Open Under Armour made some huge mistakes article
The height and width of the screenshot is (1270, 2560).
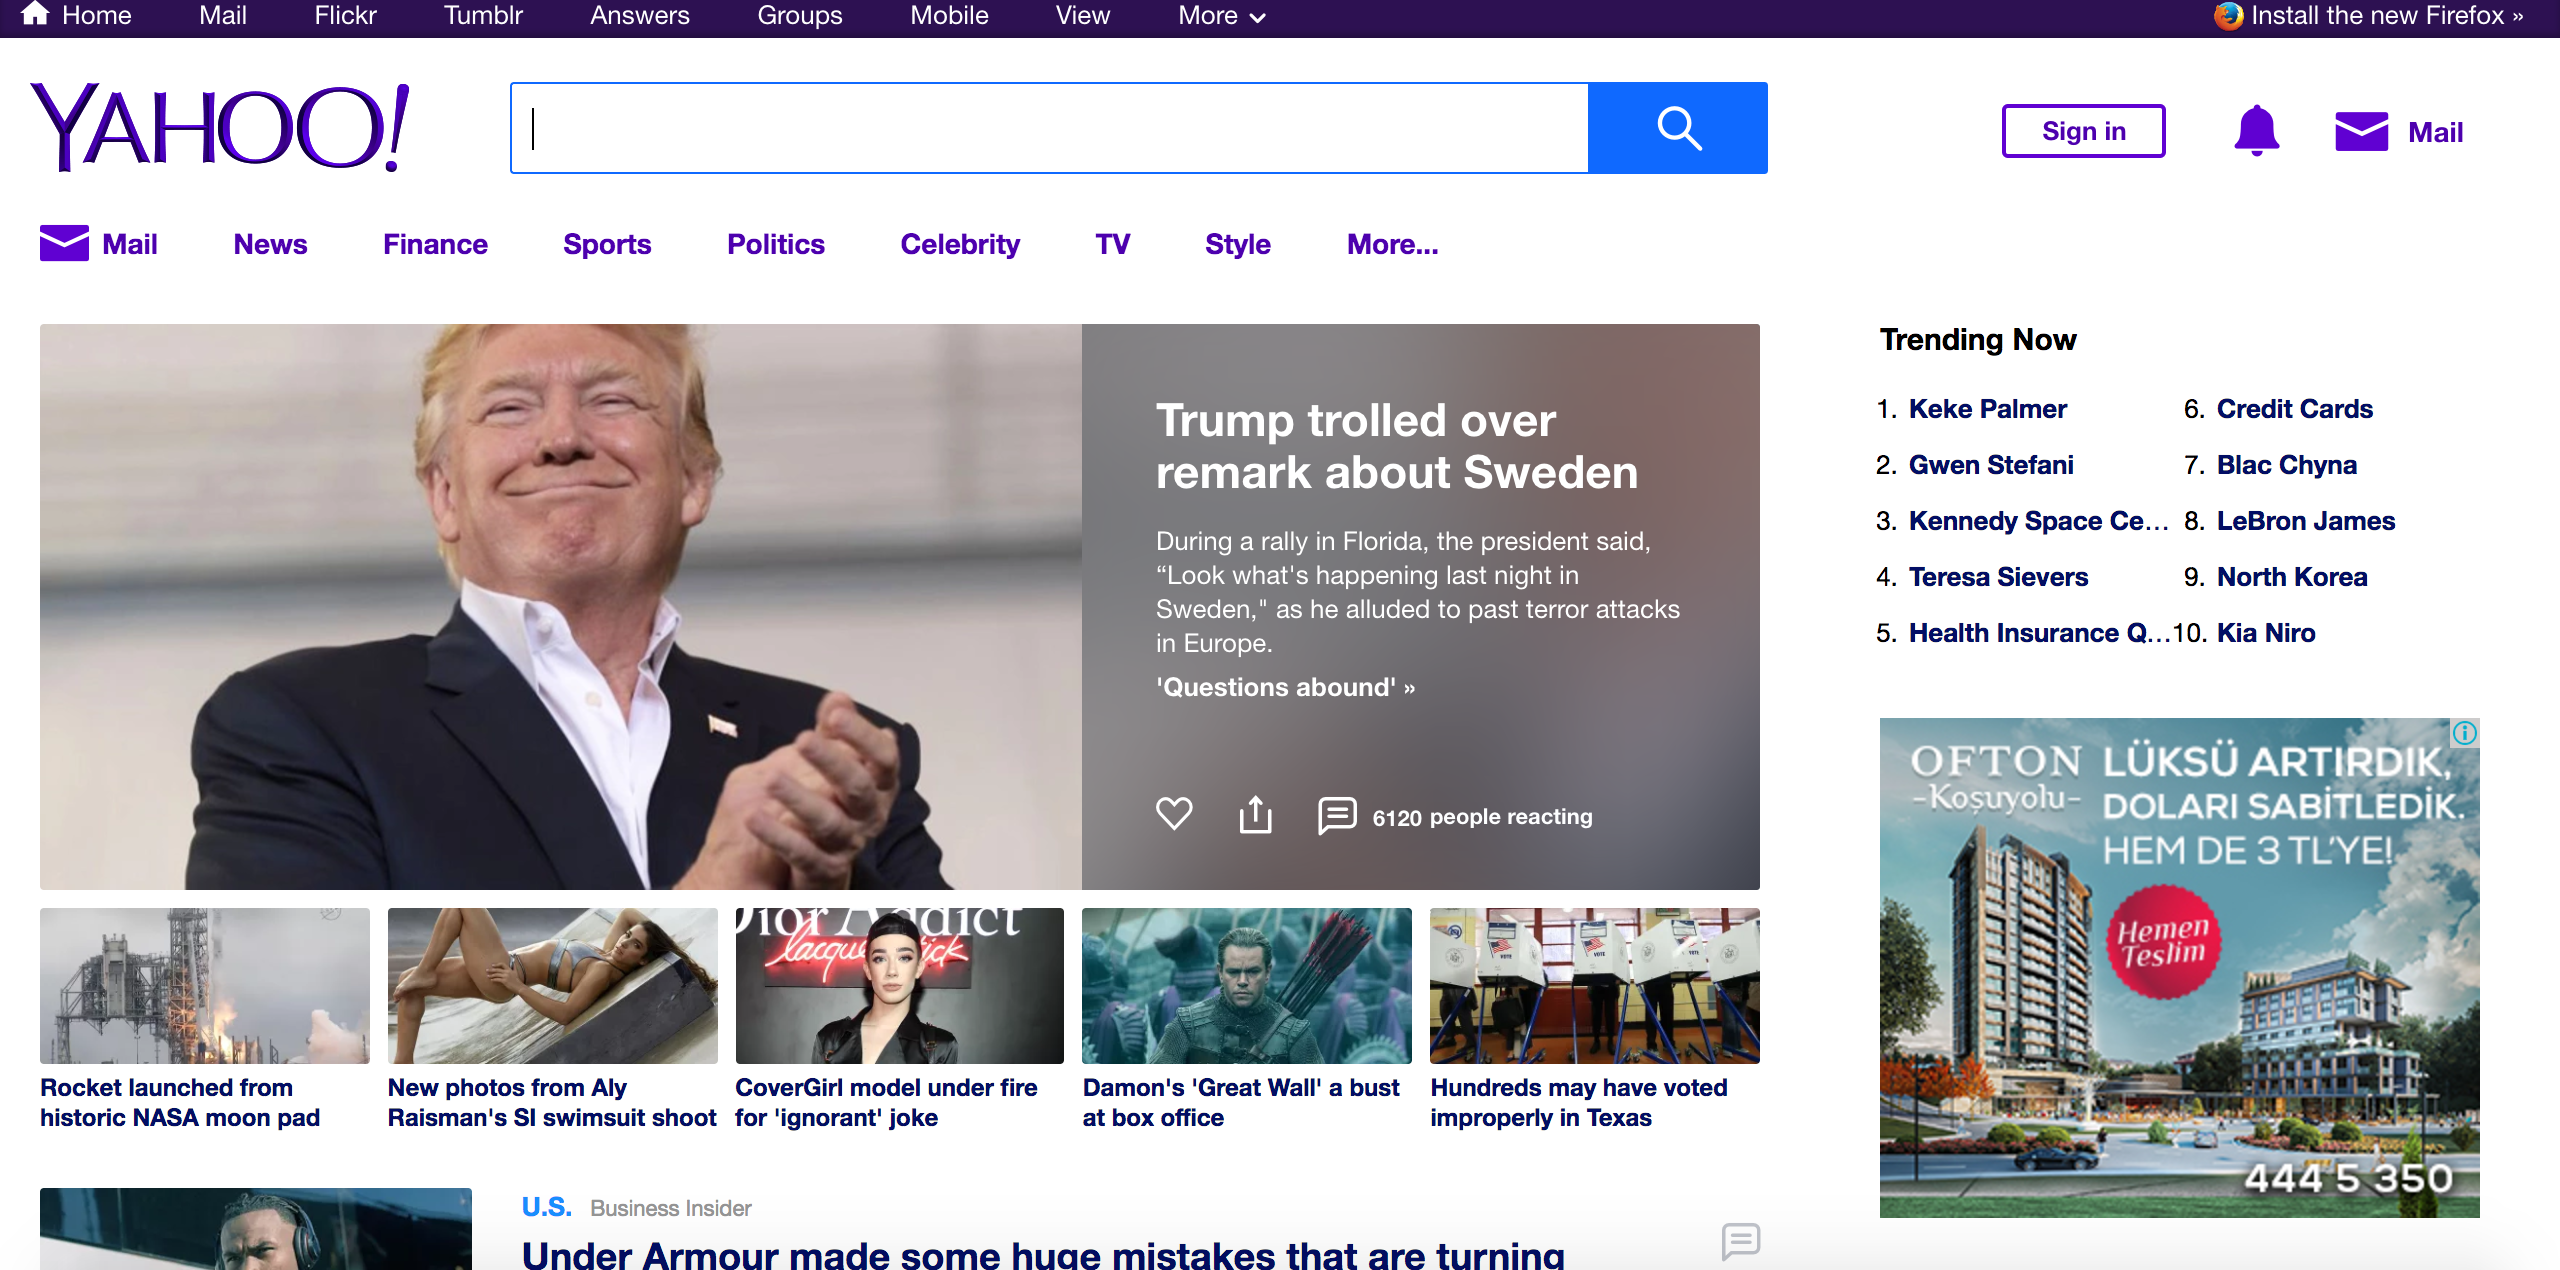(x=1043, y=1254)
